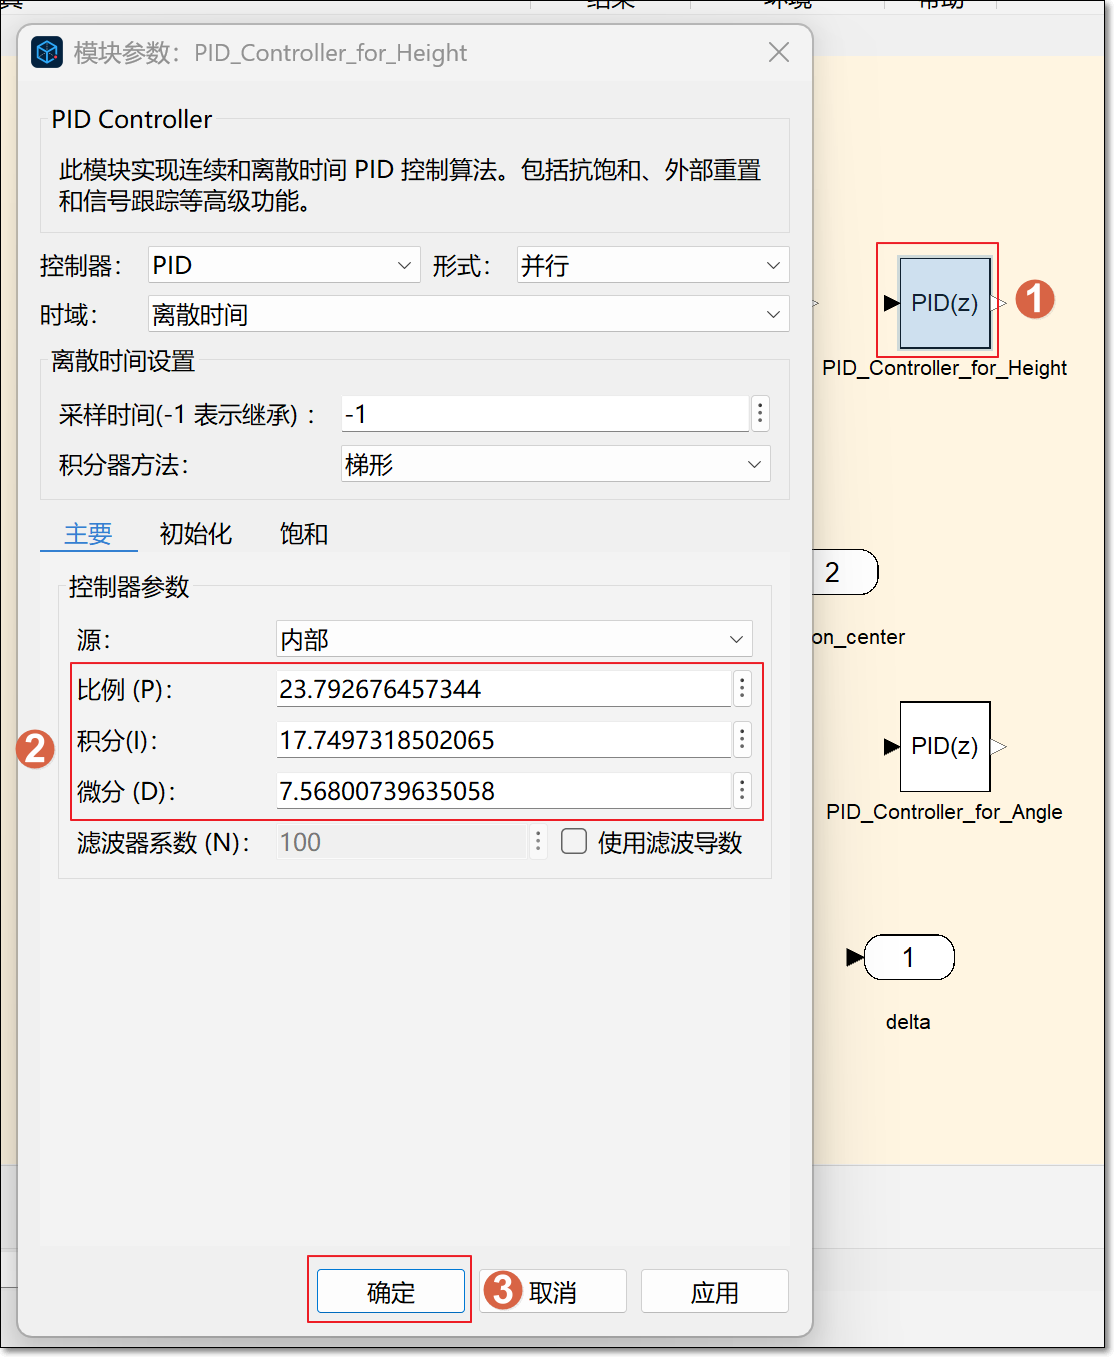Select the PID_Controller_for_Angle block in the model
The image size is (1114, 1357).
[x=944, y=746]
